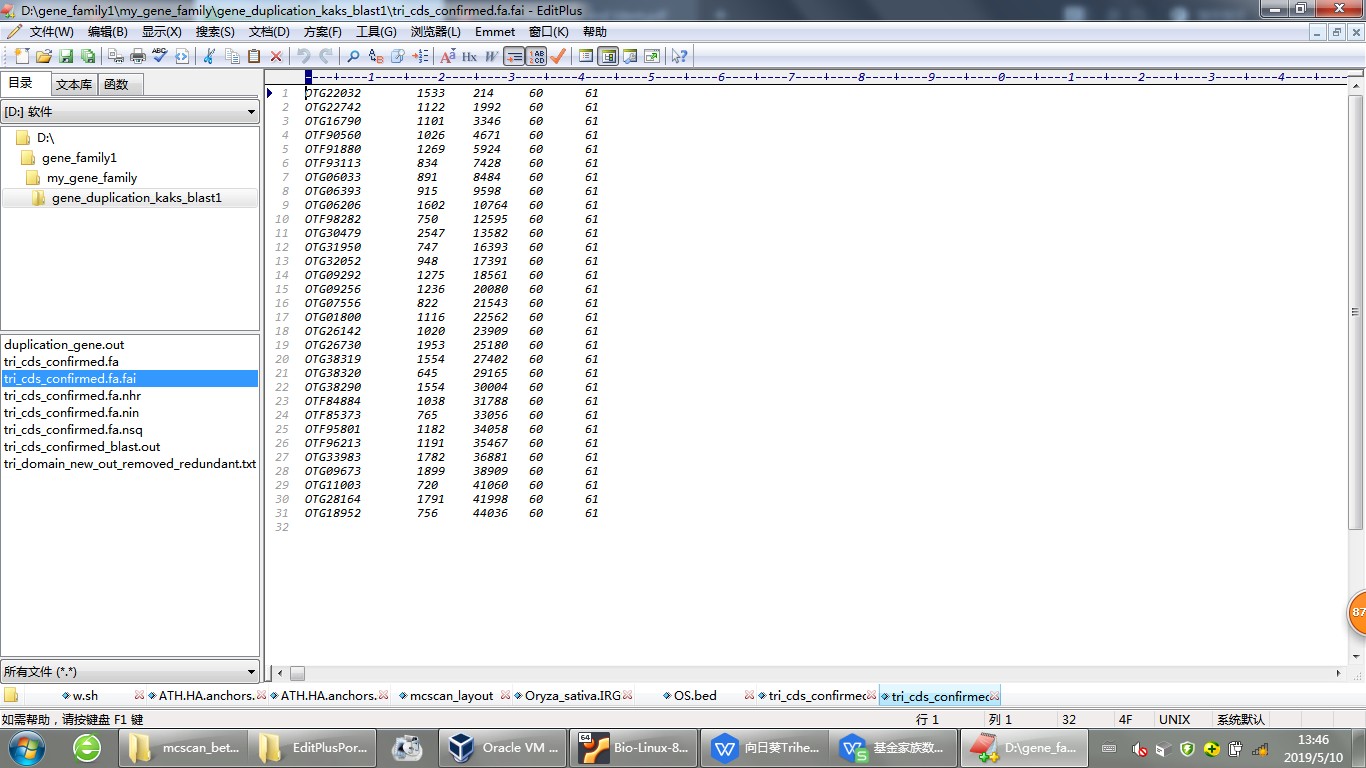
Task: Click the view in browser icon
Action: (182, 56)
